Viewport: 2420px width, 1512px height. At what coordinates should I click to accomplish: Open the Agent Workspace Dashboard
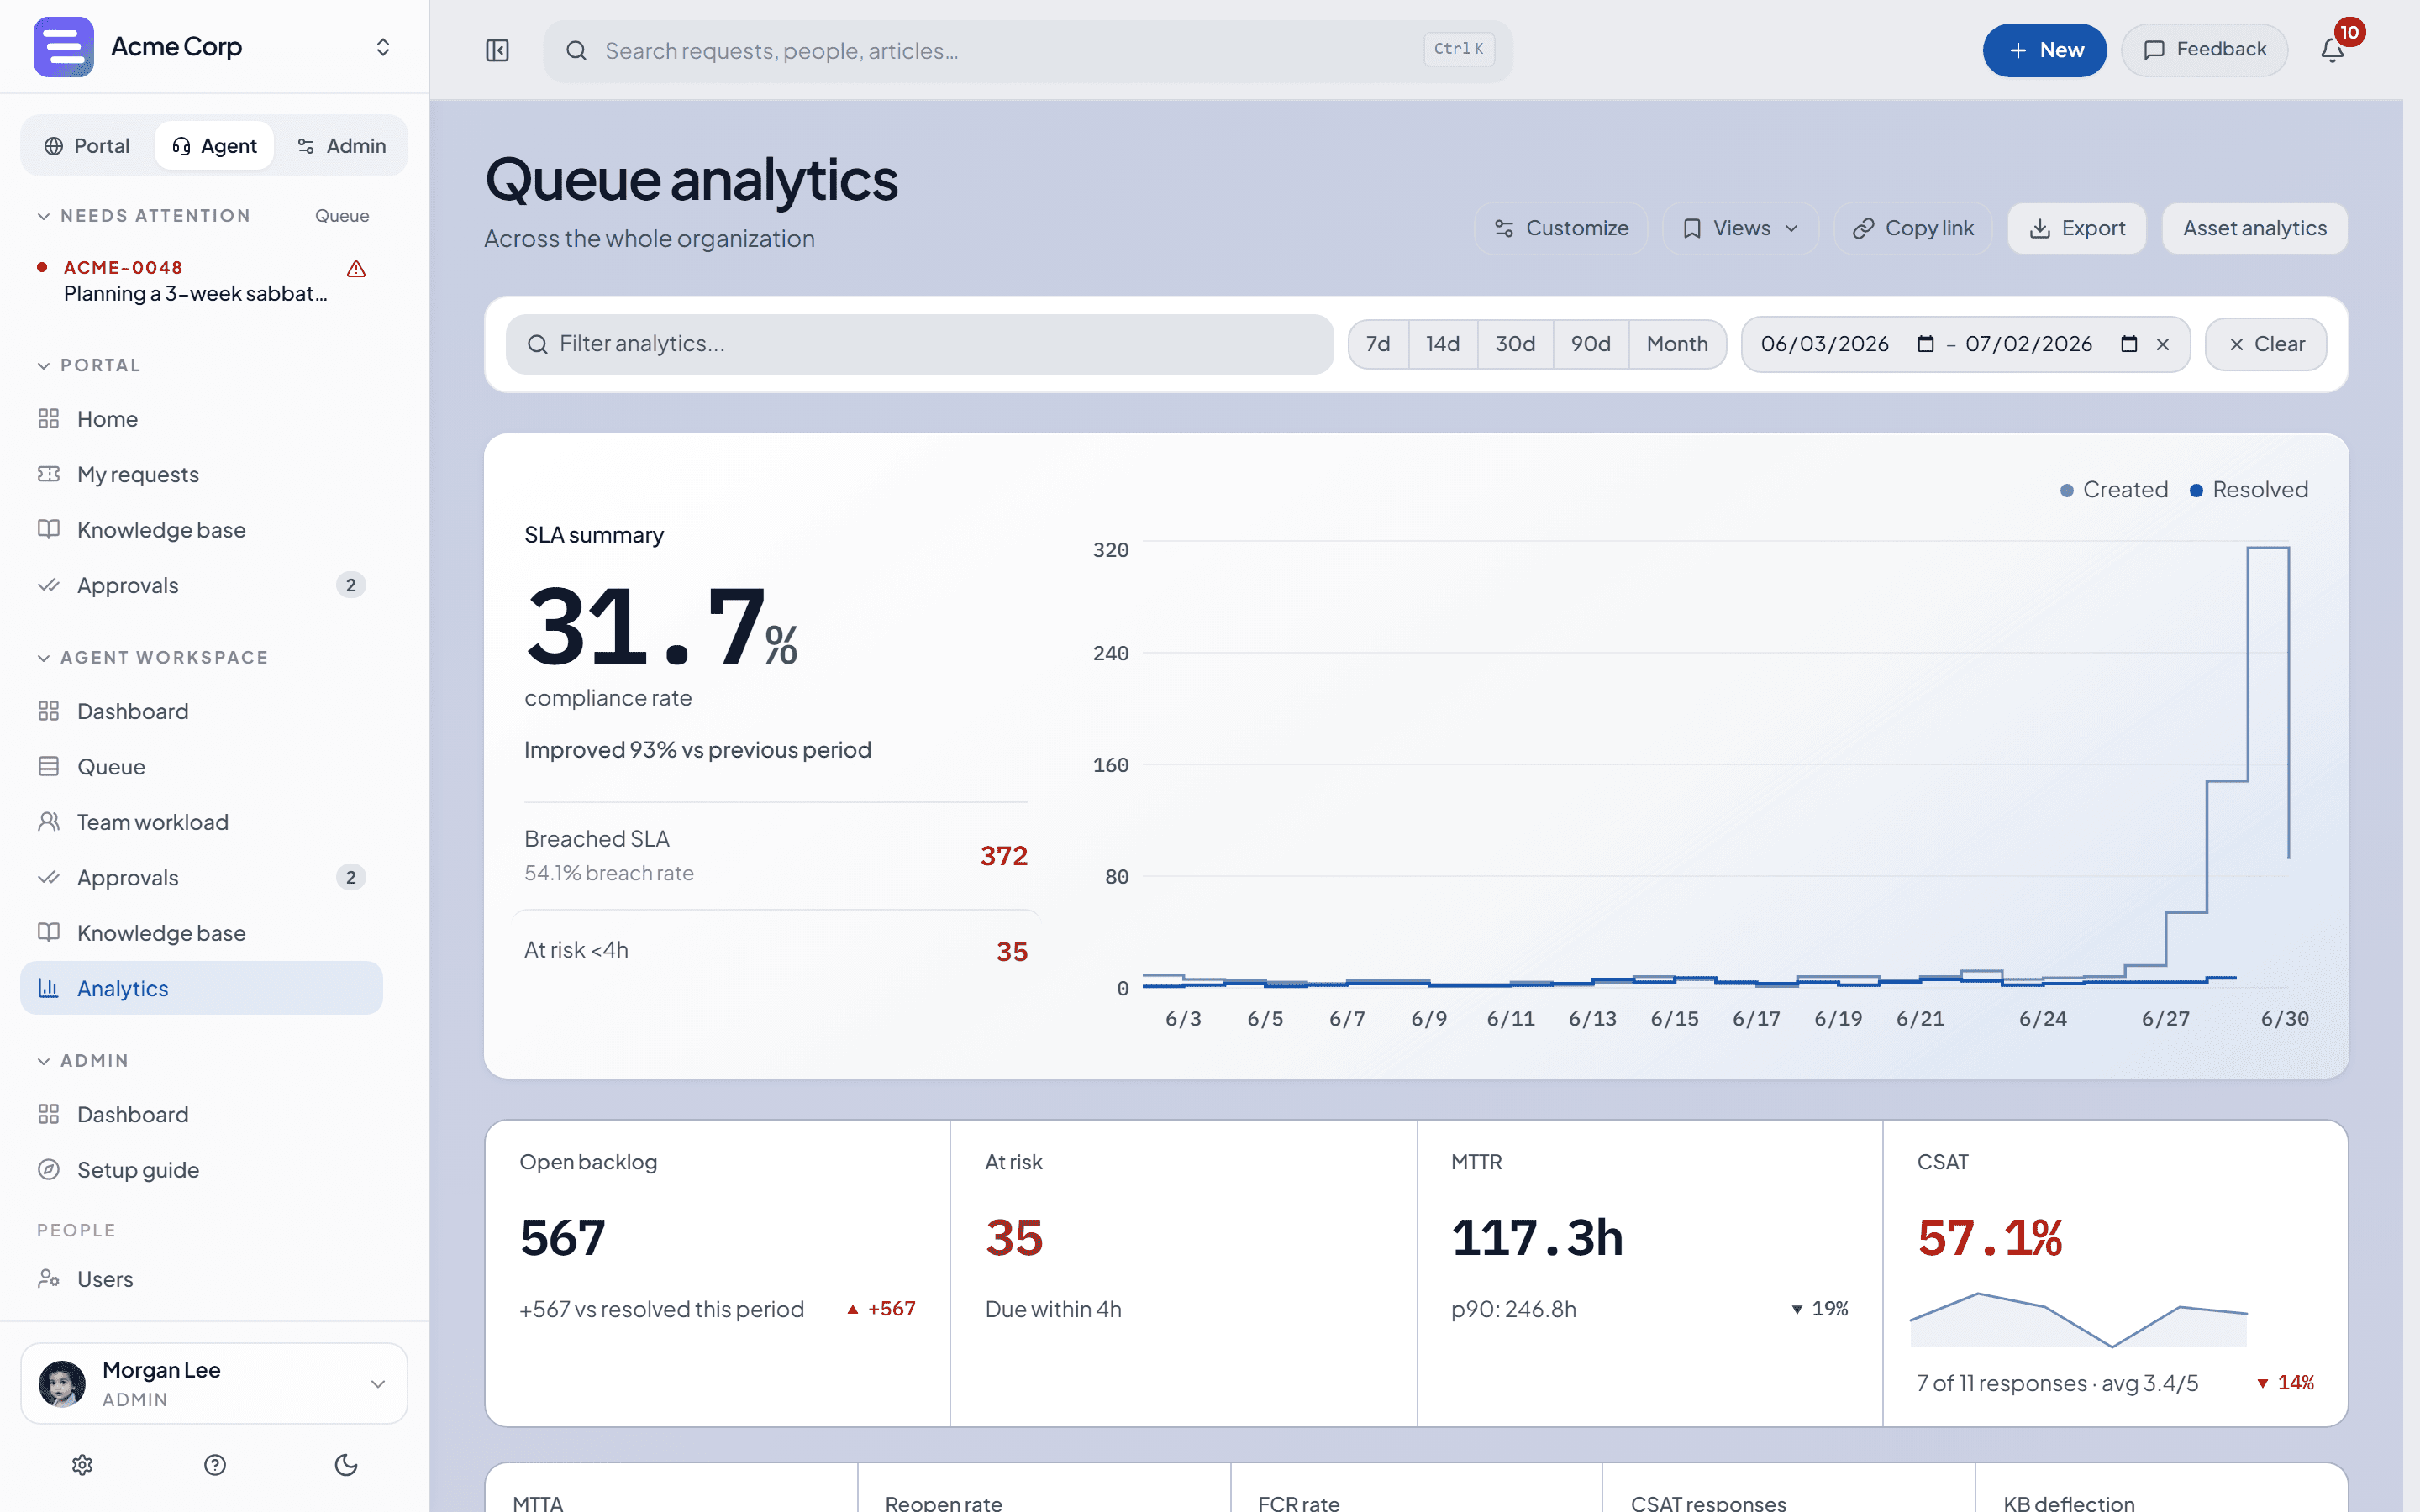tap(201, 711)
